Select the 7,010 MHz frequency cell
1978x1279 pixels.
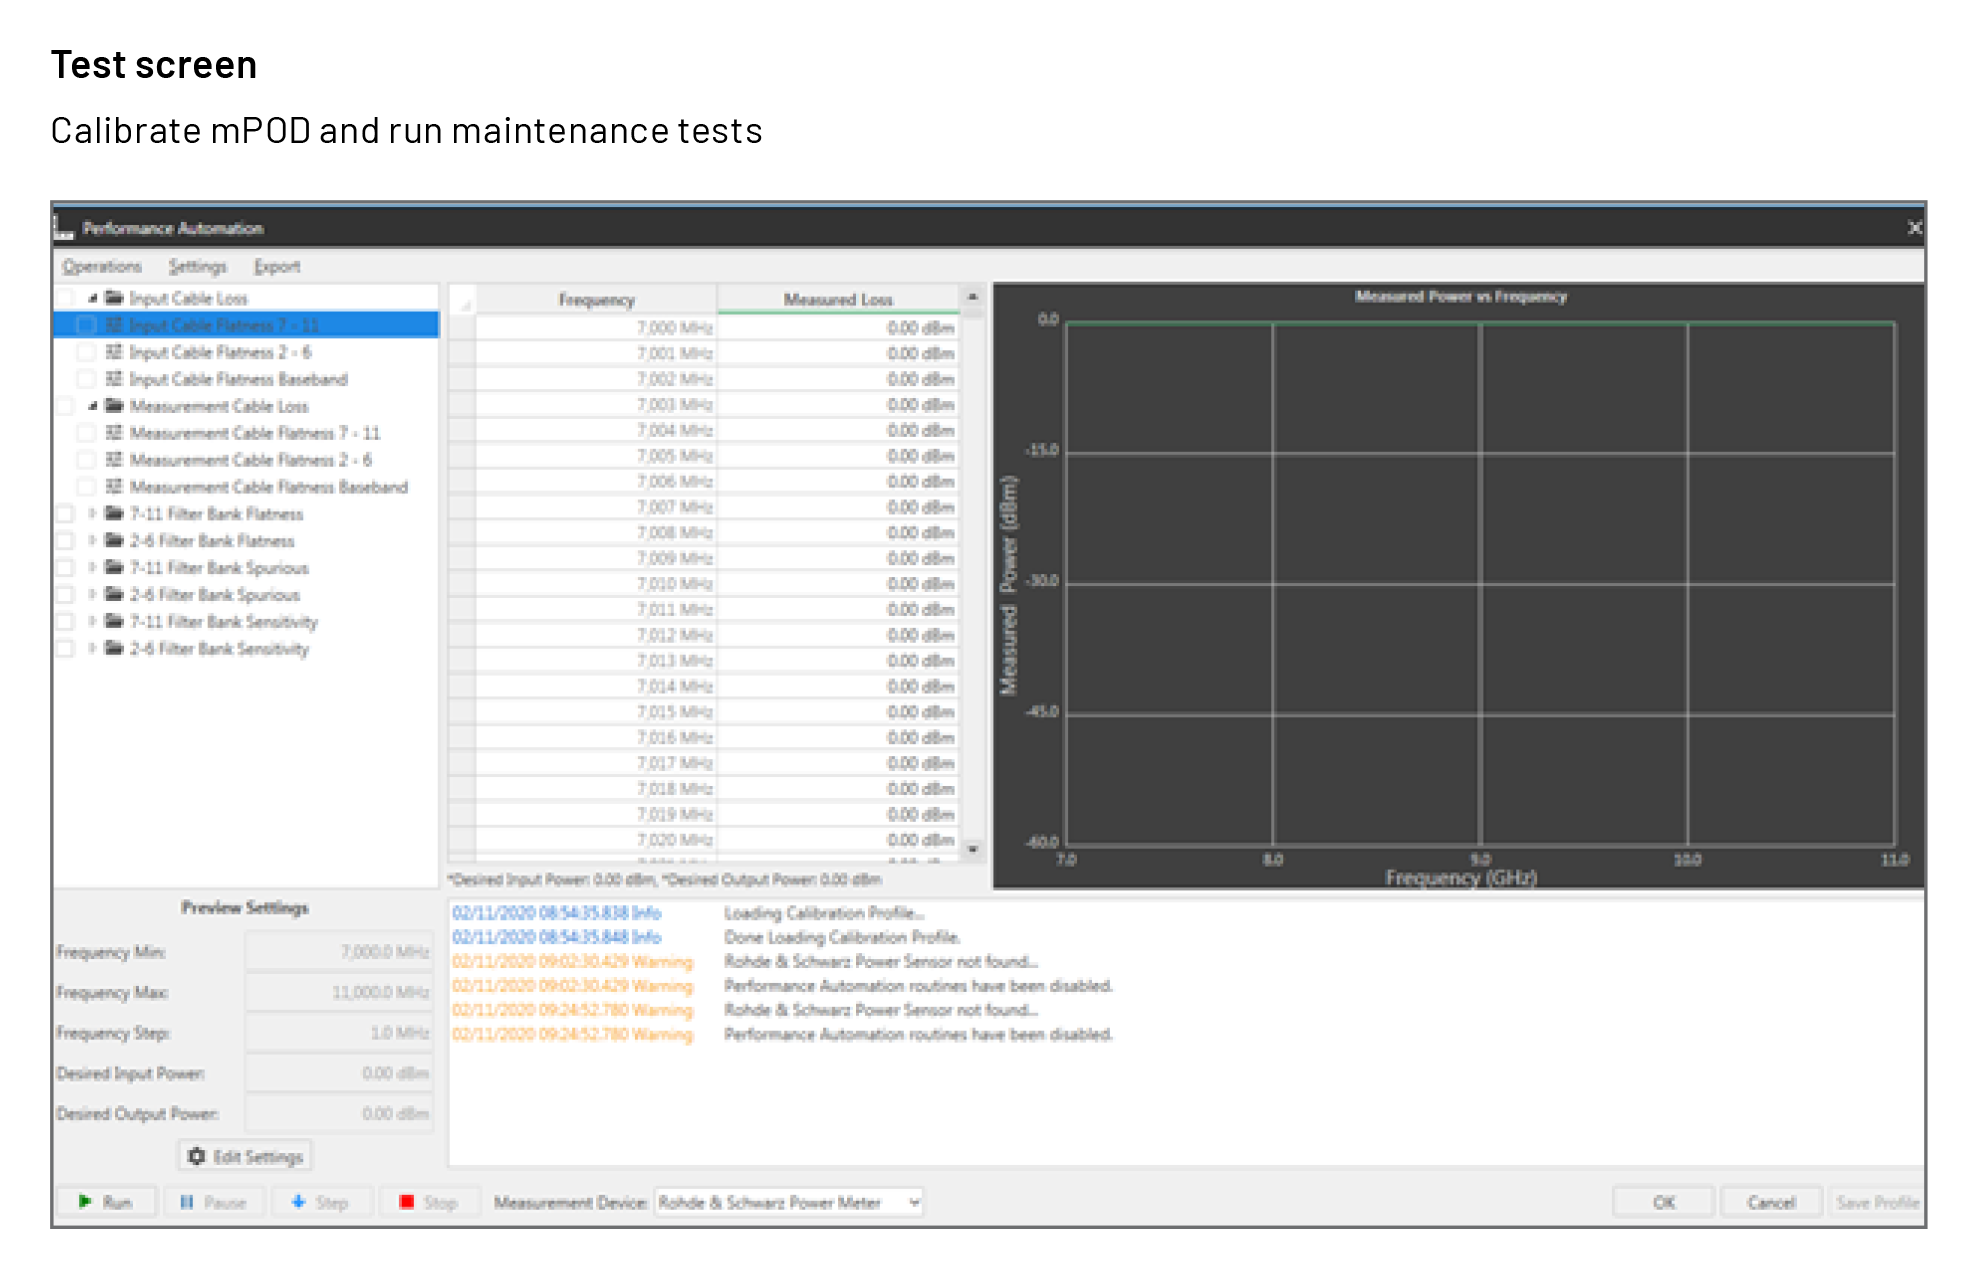[596, 584]
